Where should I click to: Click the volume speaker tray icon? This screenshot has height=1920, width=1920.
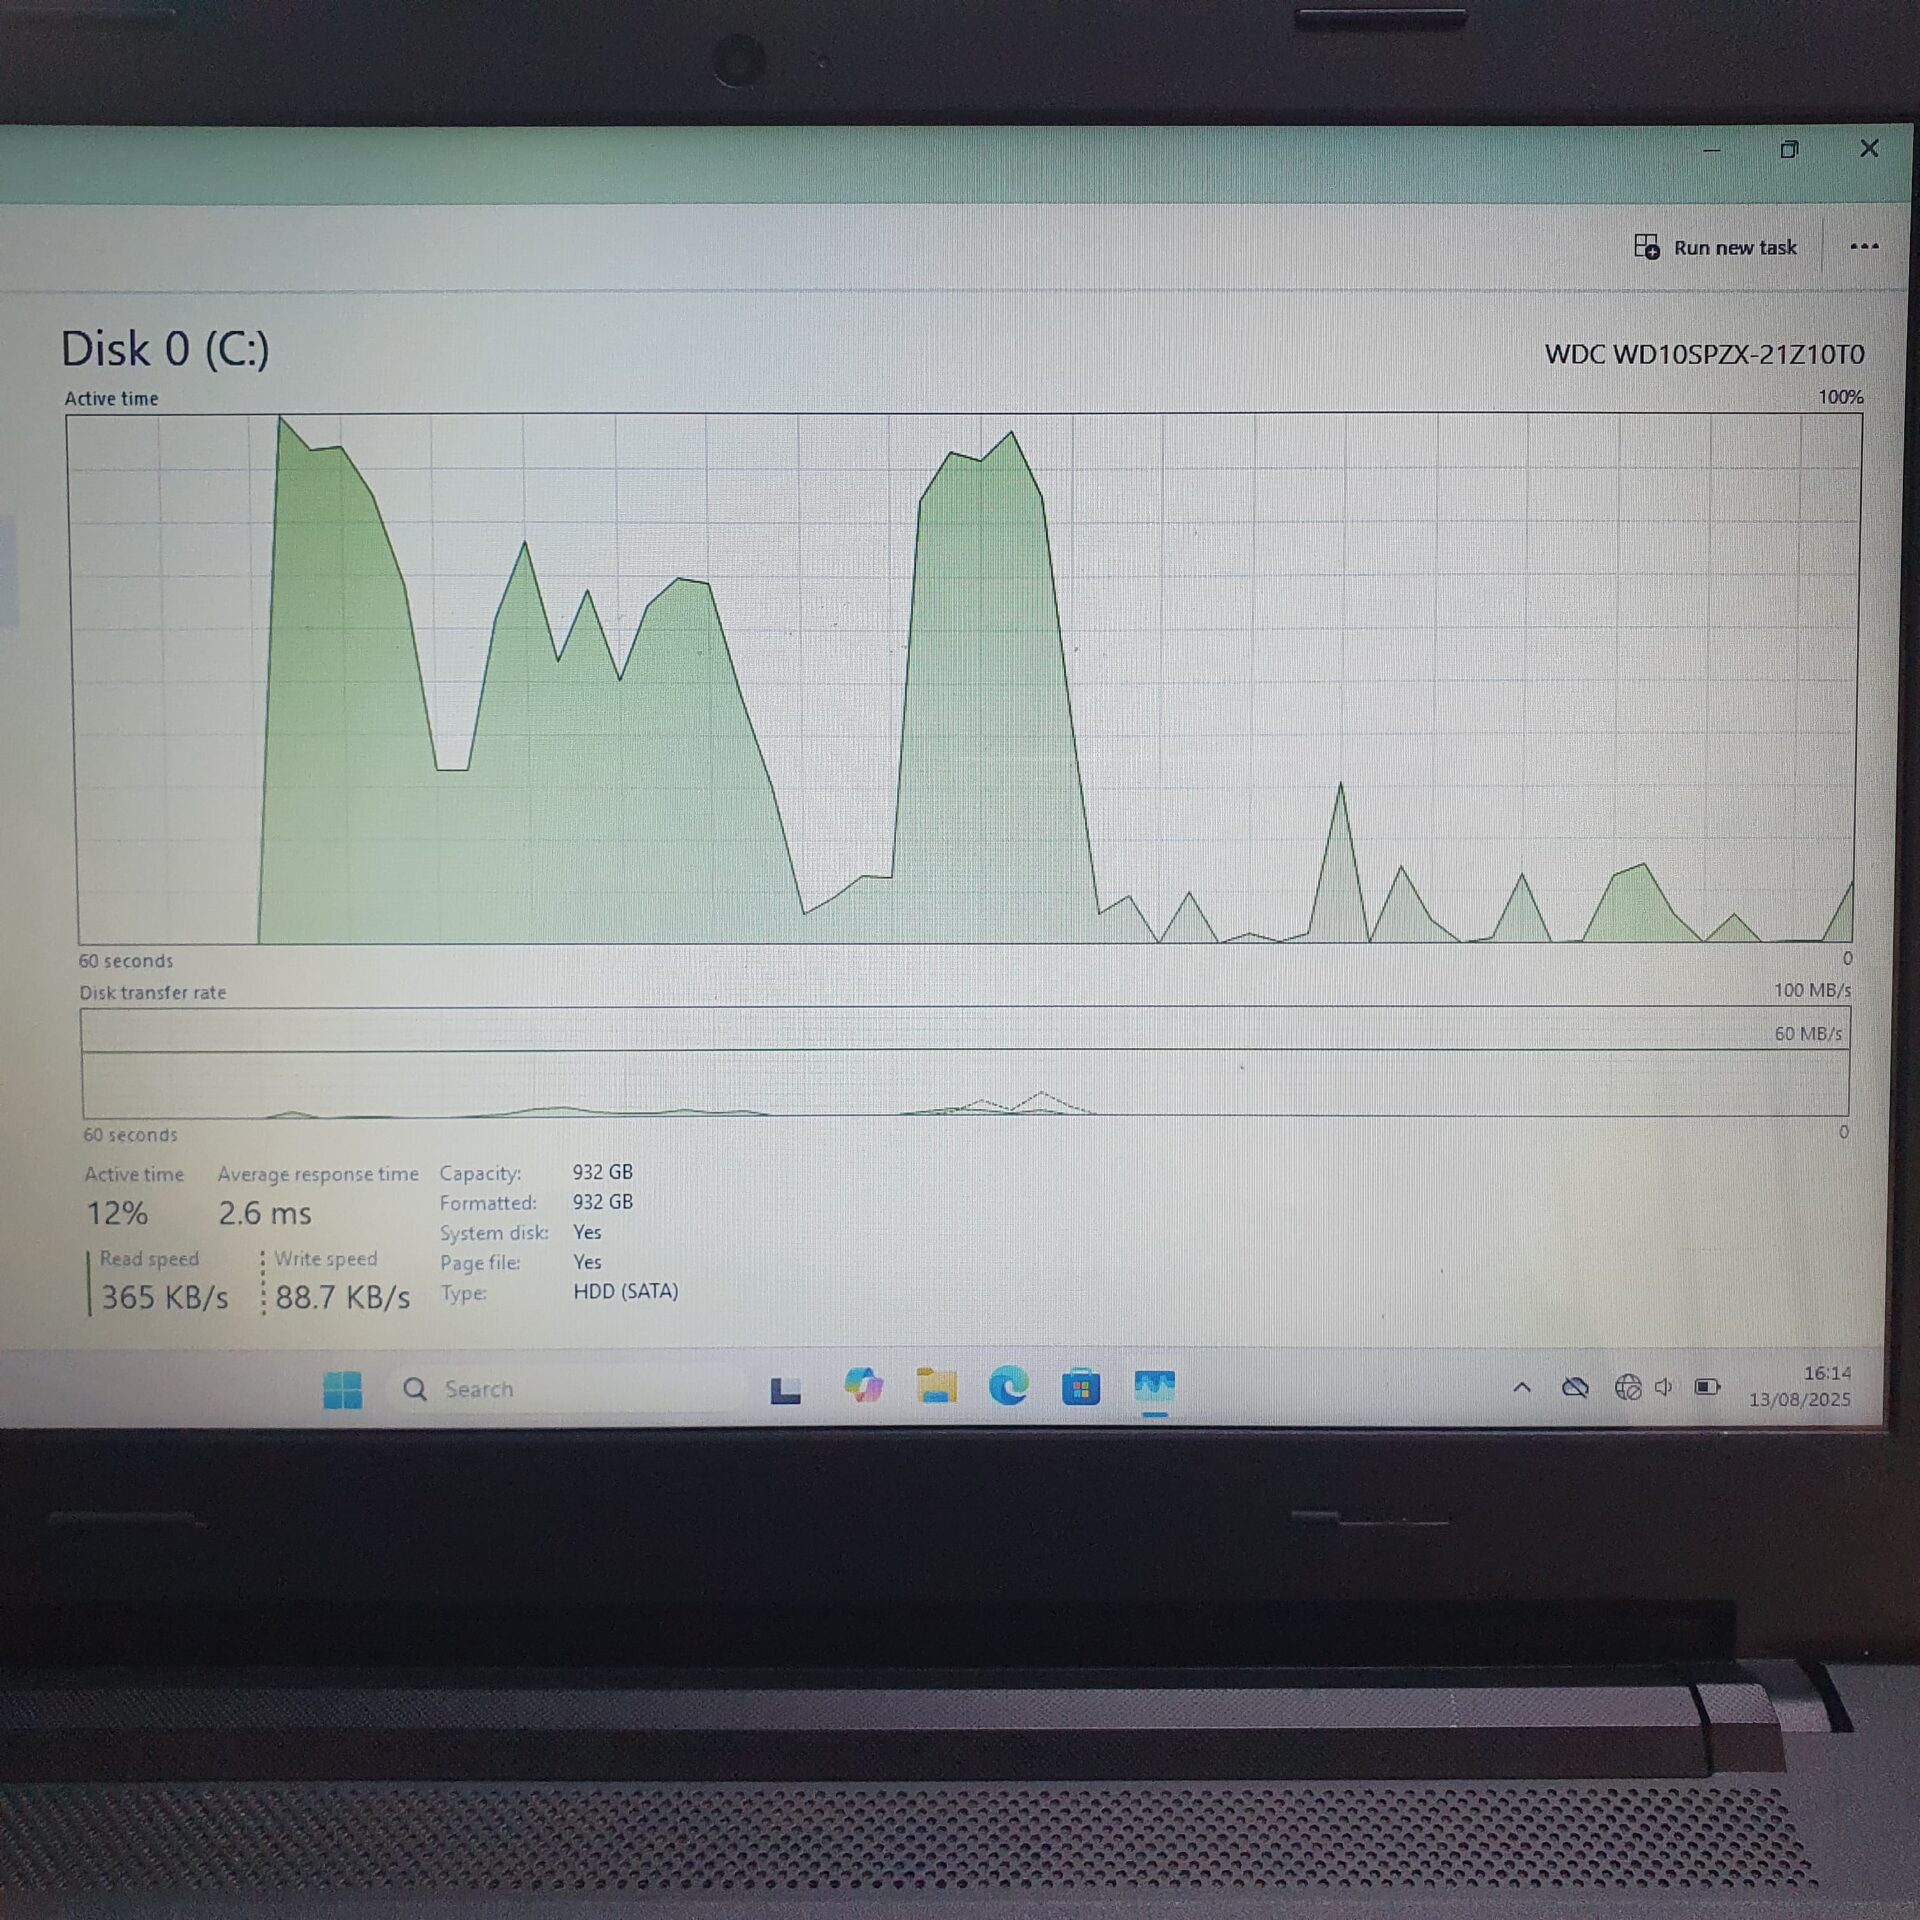click(1664, 1387)
